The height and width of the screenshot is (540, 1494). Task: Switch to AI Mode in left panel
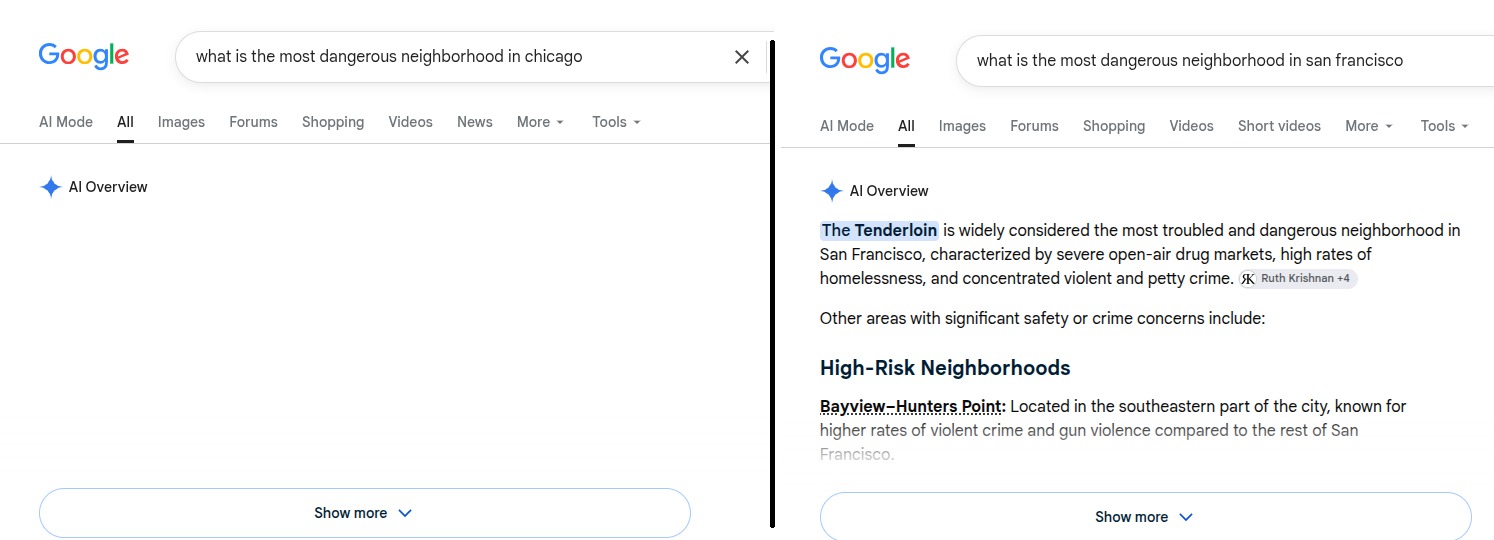66,122
